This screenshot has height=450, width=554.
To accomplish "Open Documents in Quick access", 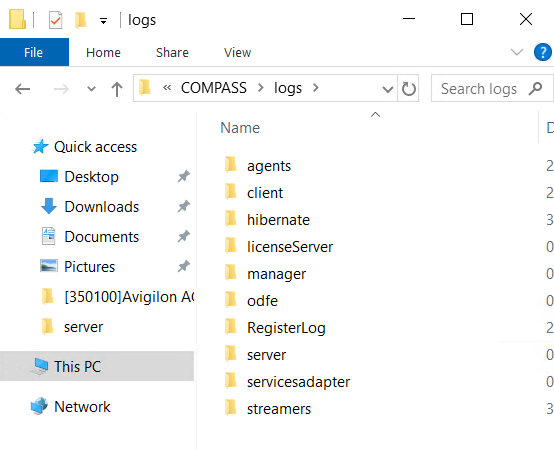I will pos(102,237).
